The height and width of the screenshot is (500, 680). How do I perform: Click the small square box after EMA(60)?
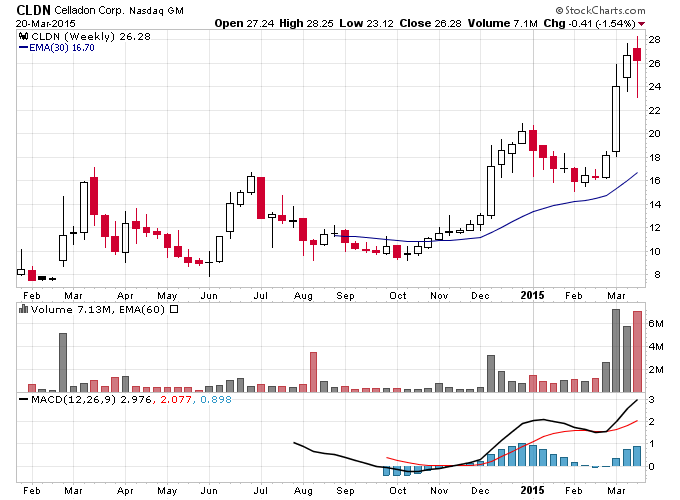pyautogui.click(x=174, y=309)
